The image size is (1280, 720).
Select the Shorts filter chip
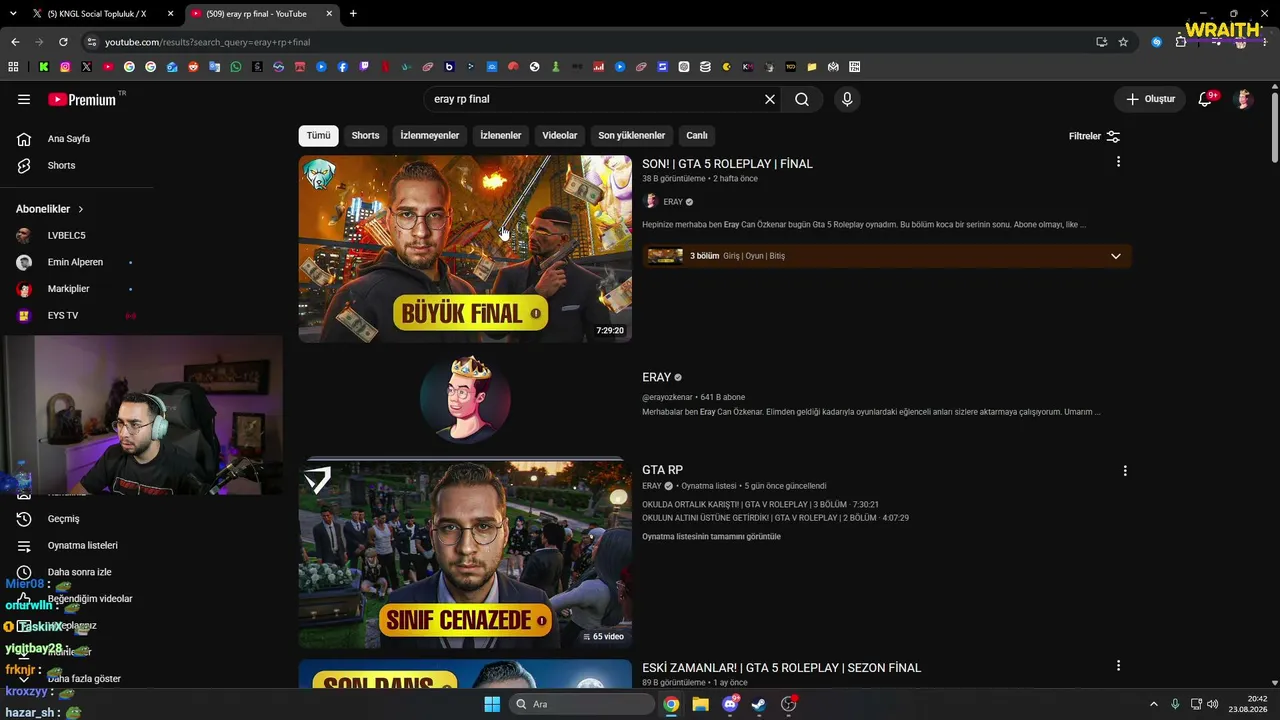point(365,136)
